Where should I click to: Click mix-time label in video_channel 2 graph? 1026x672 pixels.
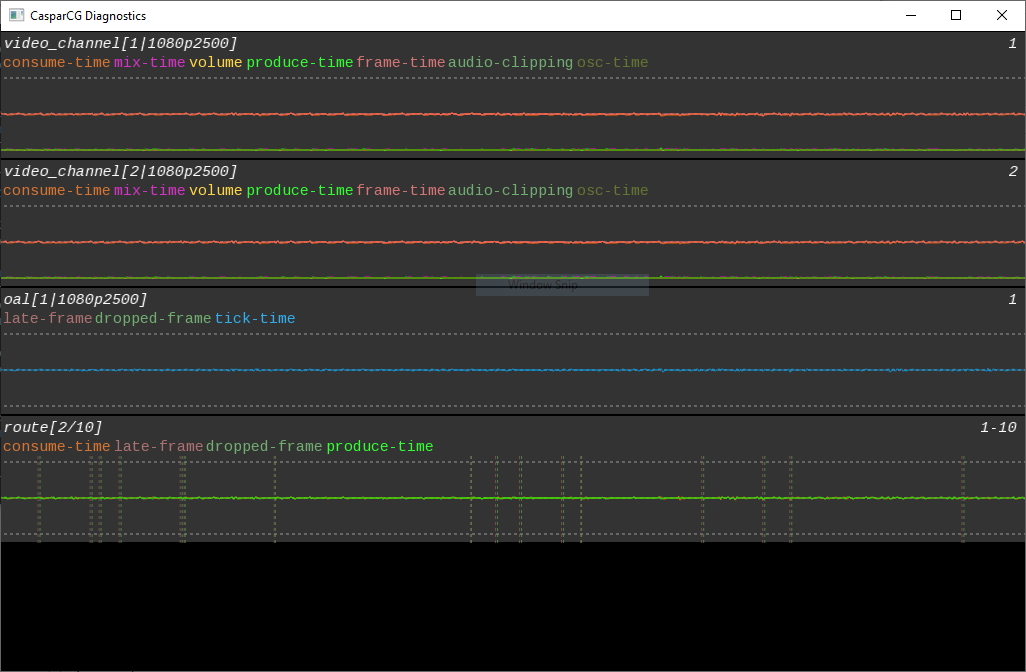pos(150,190)
